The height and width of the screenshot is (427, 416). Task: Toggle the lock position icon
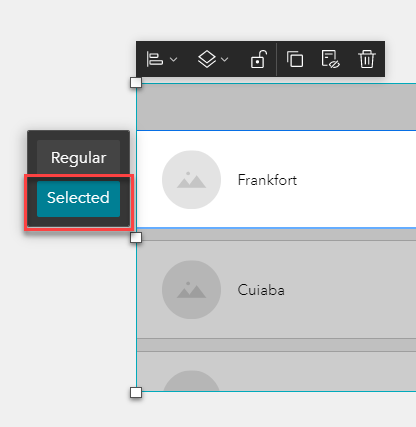click(259, 59)
